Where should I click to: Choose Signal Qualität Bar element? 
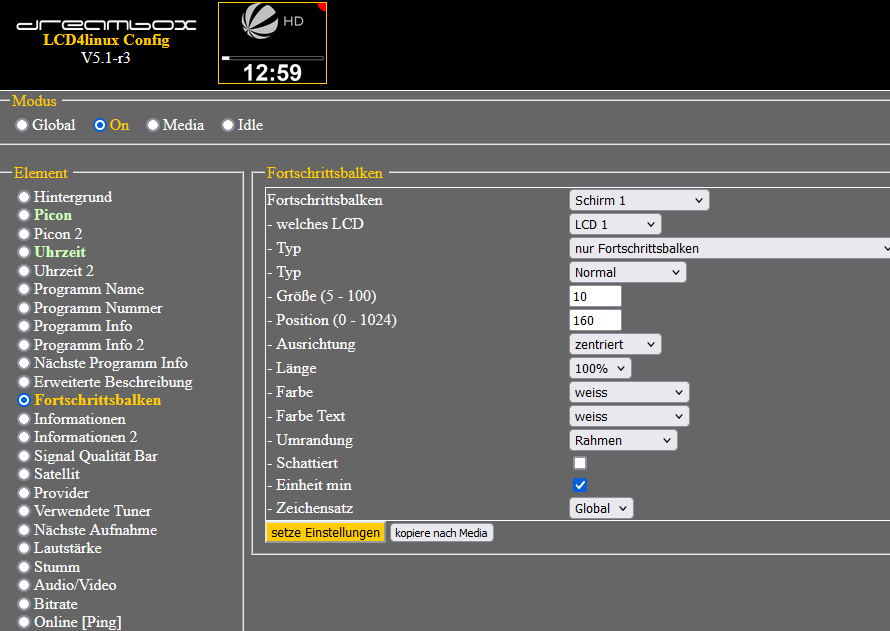(x=24, y=456)
